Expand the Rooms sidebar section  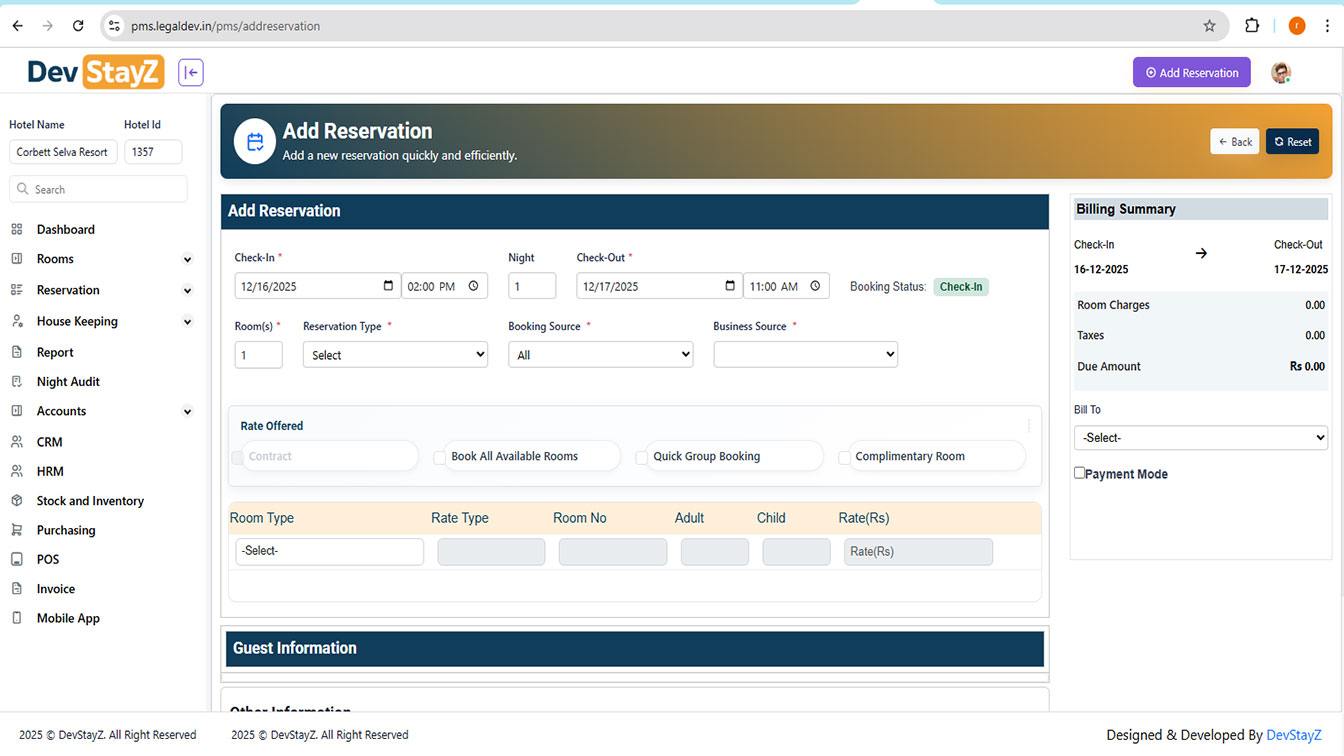[x=58, y=259]
